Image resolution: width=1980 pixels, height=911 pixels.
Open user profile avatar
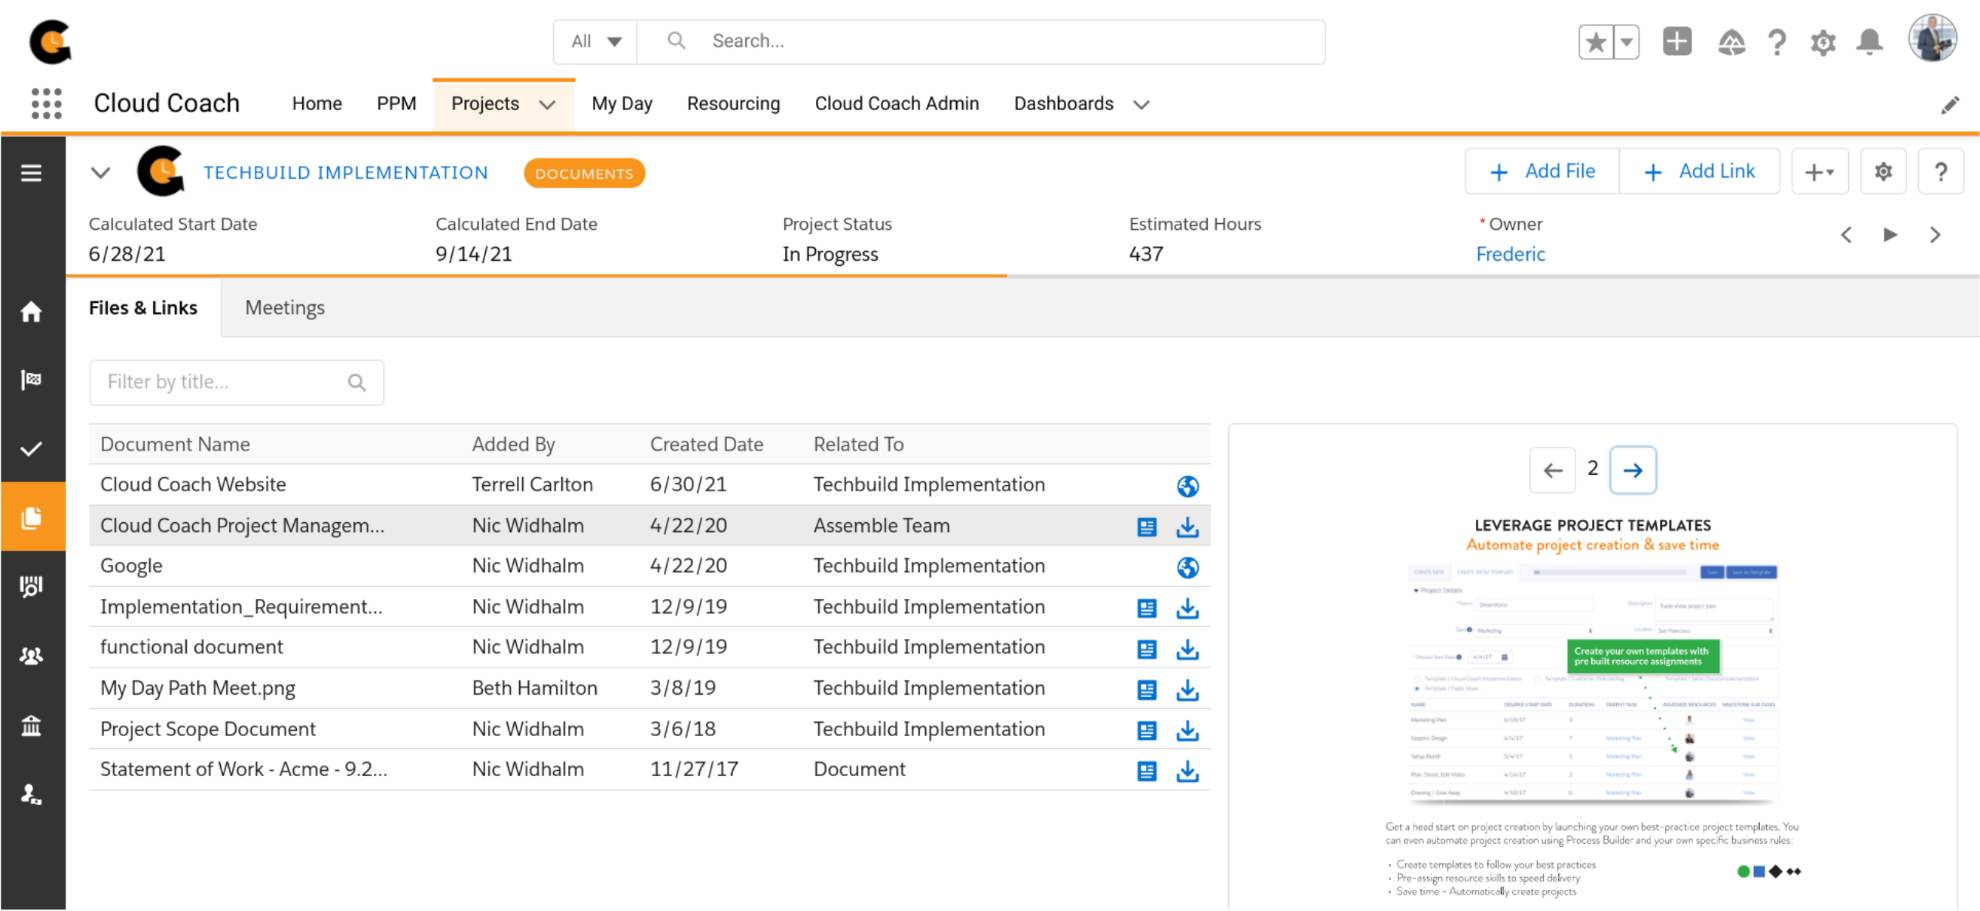point(1932,39)
